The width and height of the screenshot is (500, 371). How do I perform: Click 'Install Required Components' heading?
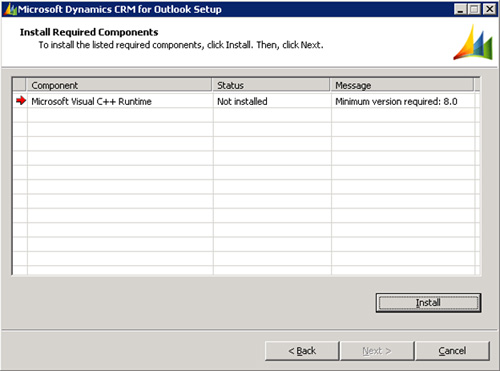89,32
